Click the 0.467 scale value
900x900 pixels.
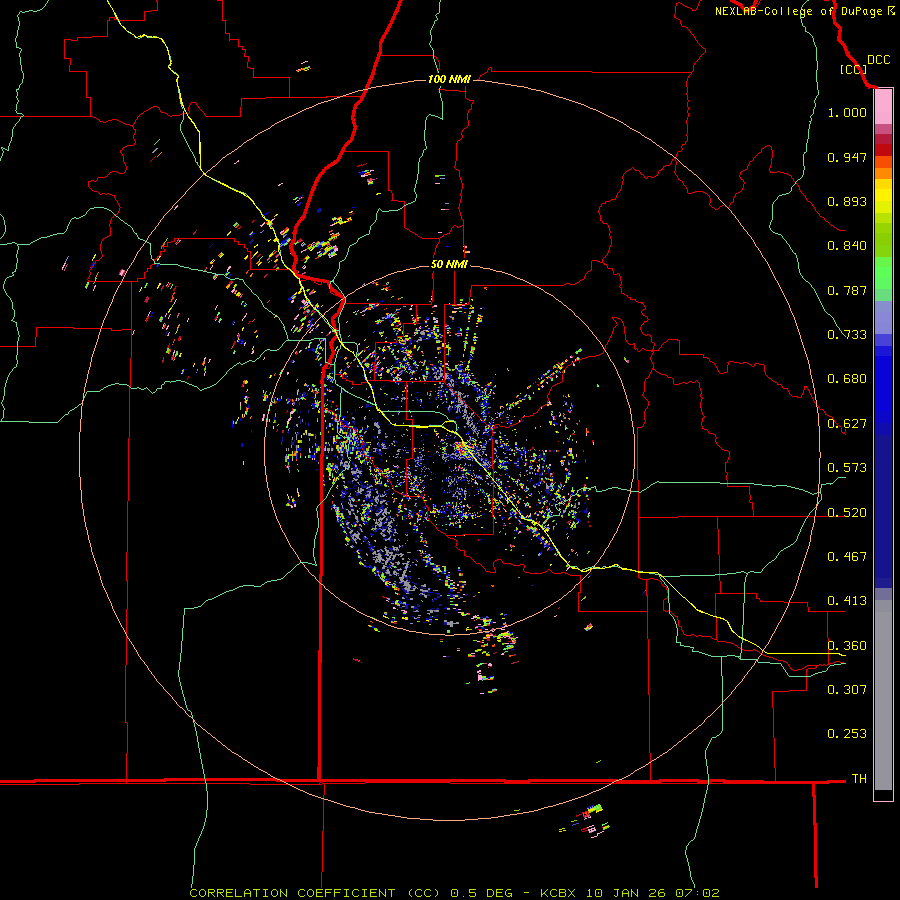click(847, 557)
